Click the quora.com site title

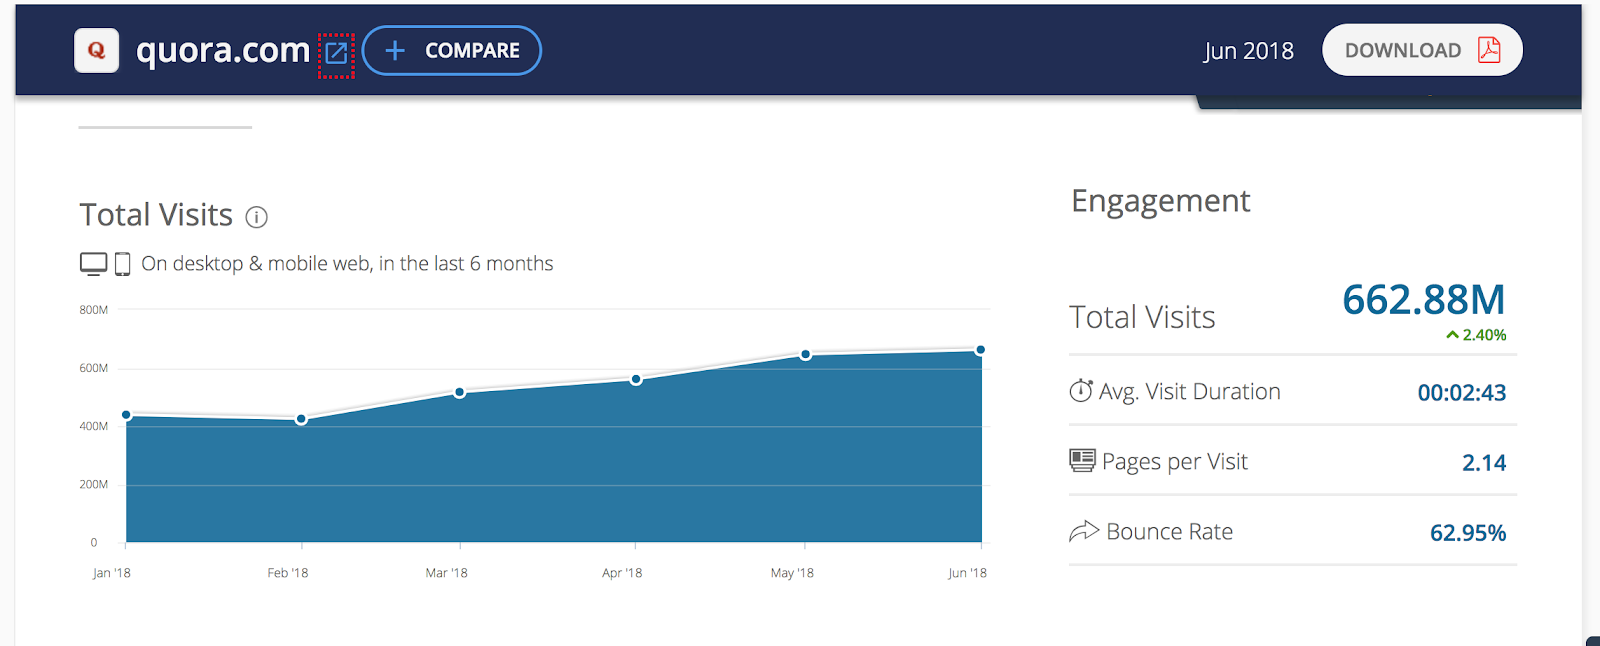[x=223, y=50]
